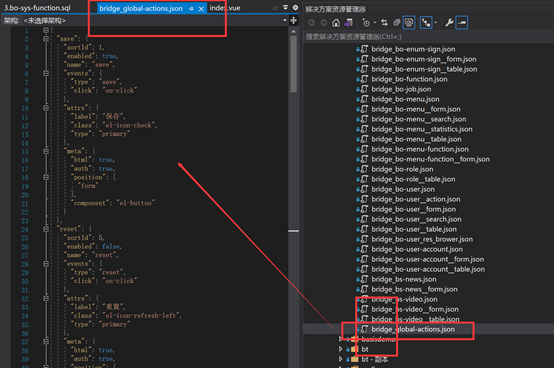Click the JSON icon of bridge_bo-menu-function.json
554x368 pixels.
coord(364,149)
